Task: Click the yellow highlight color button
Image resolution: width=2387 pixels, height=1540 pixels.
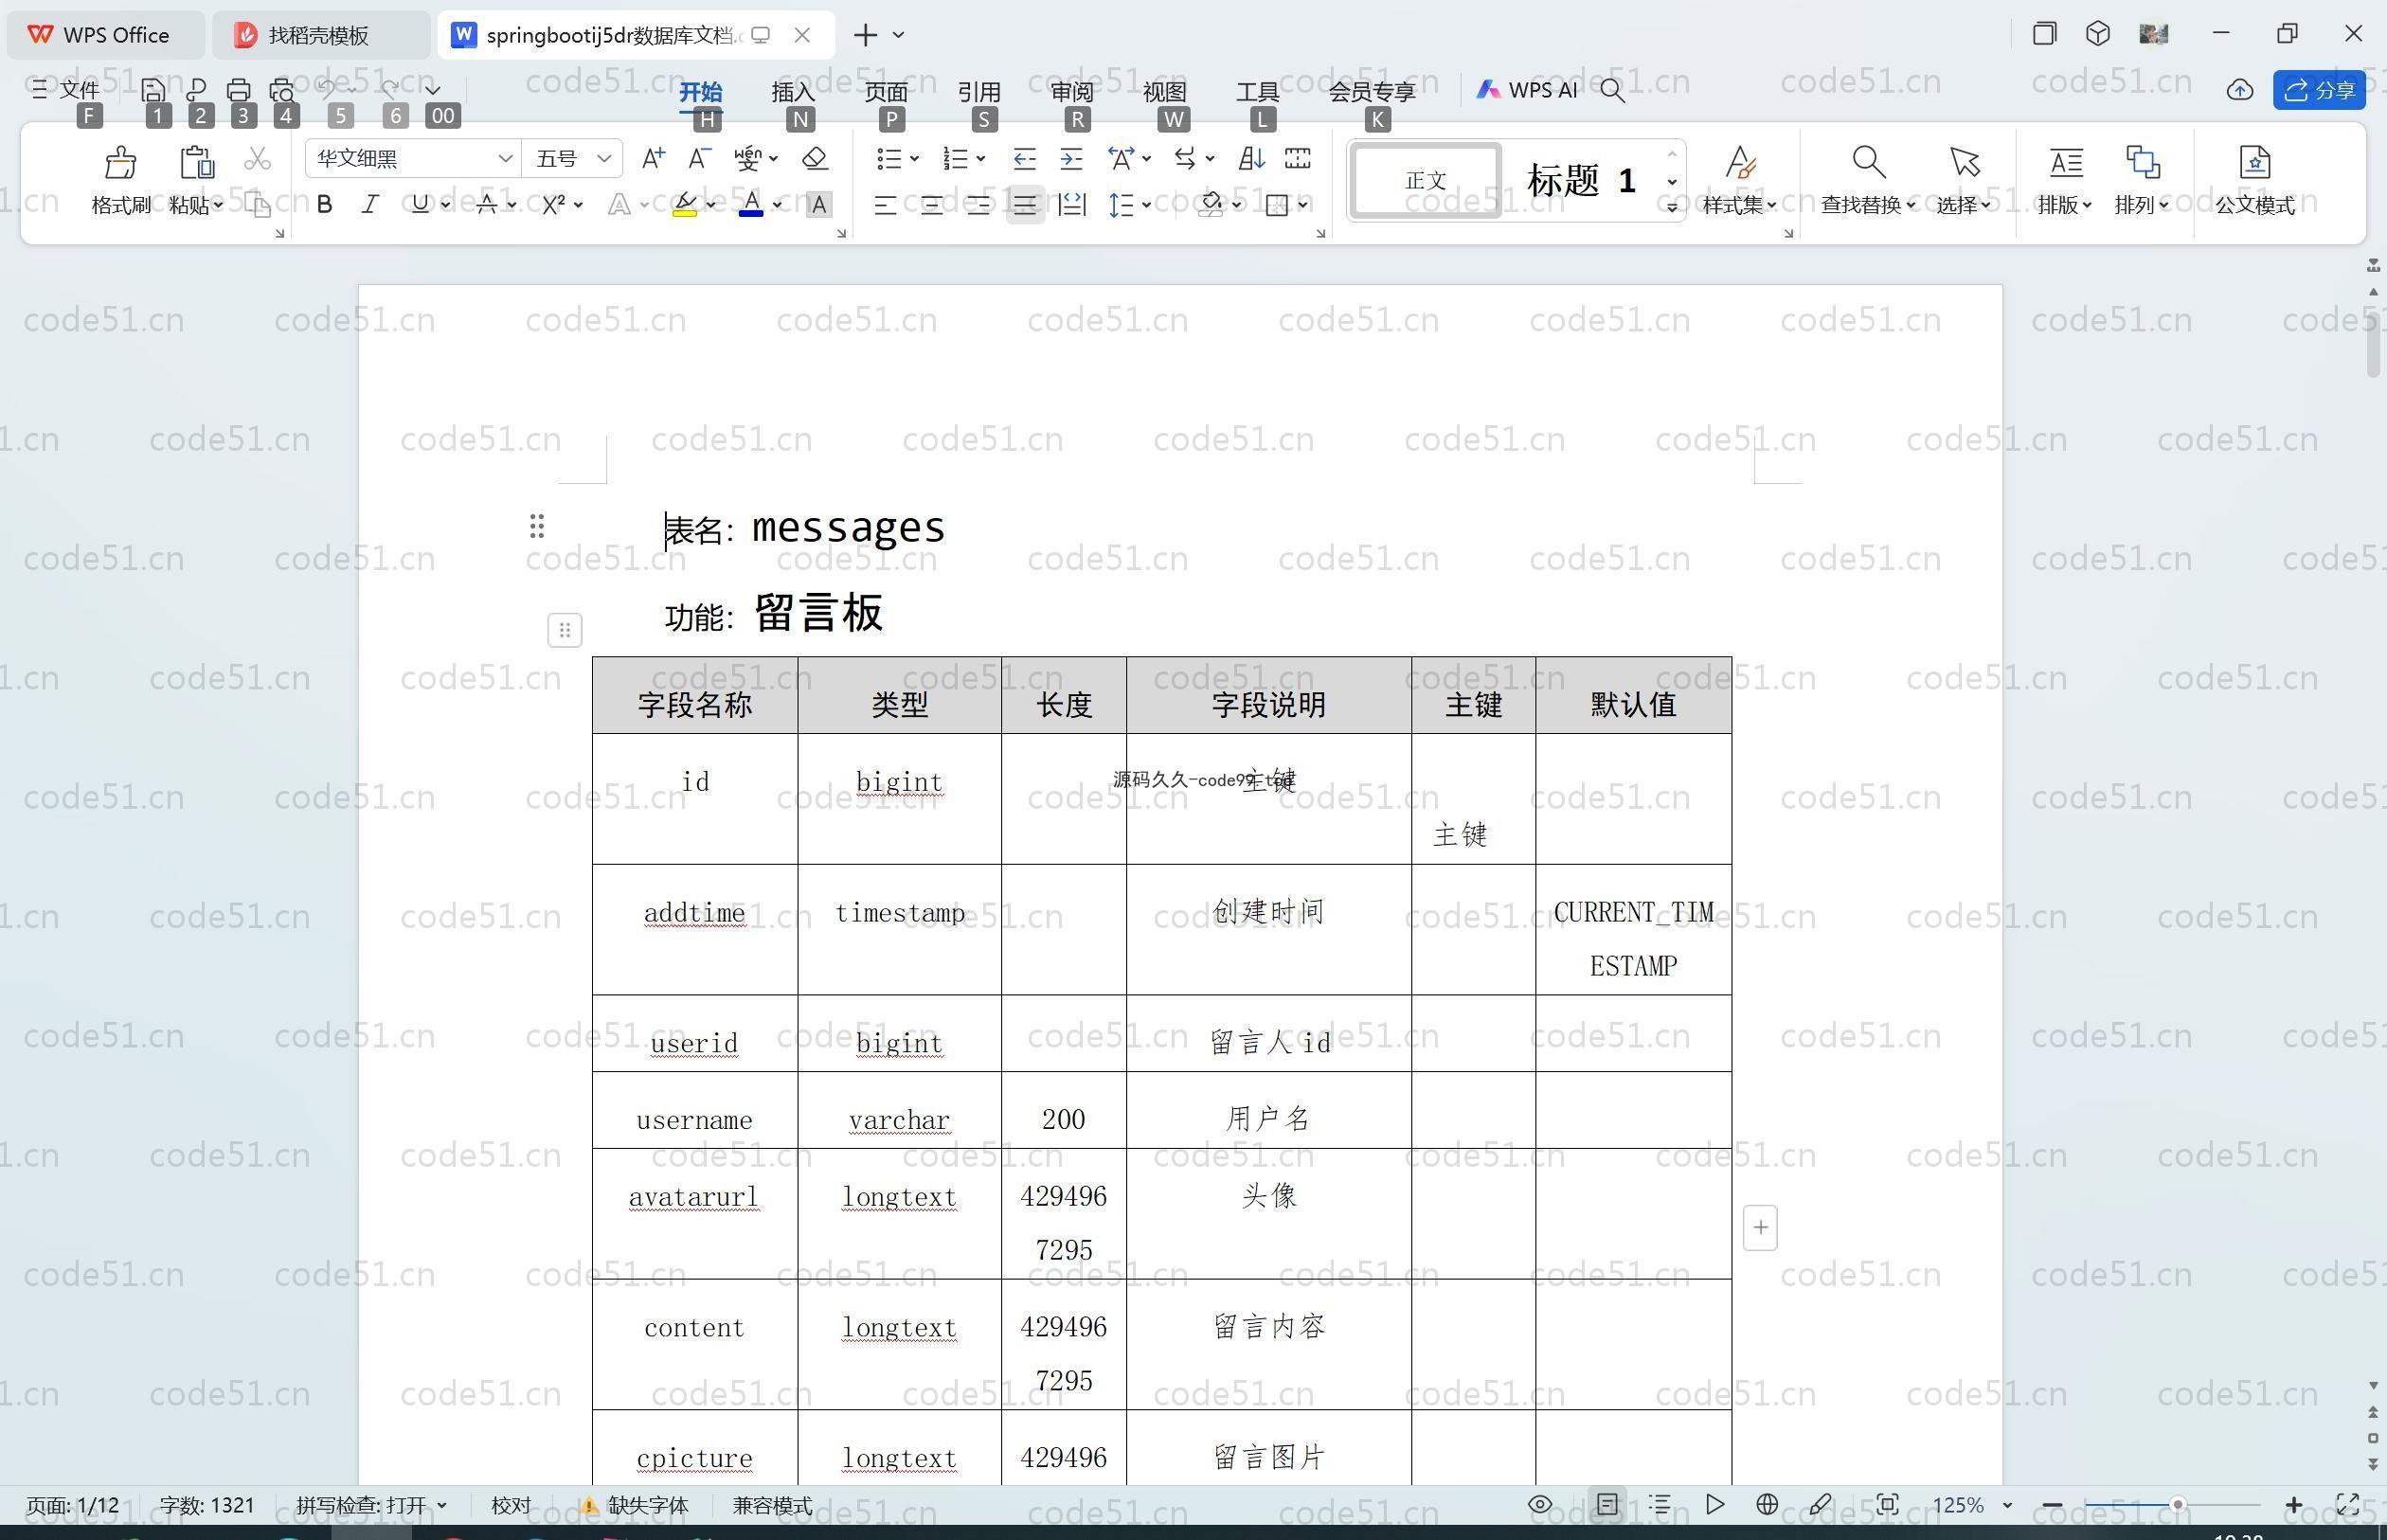Action: point(685,205)
